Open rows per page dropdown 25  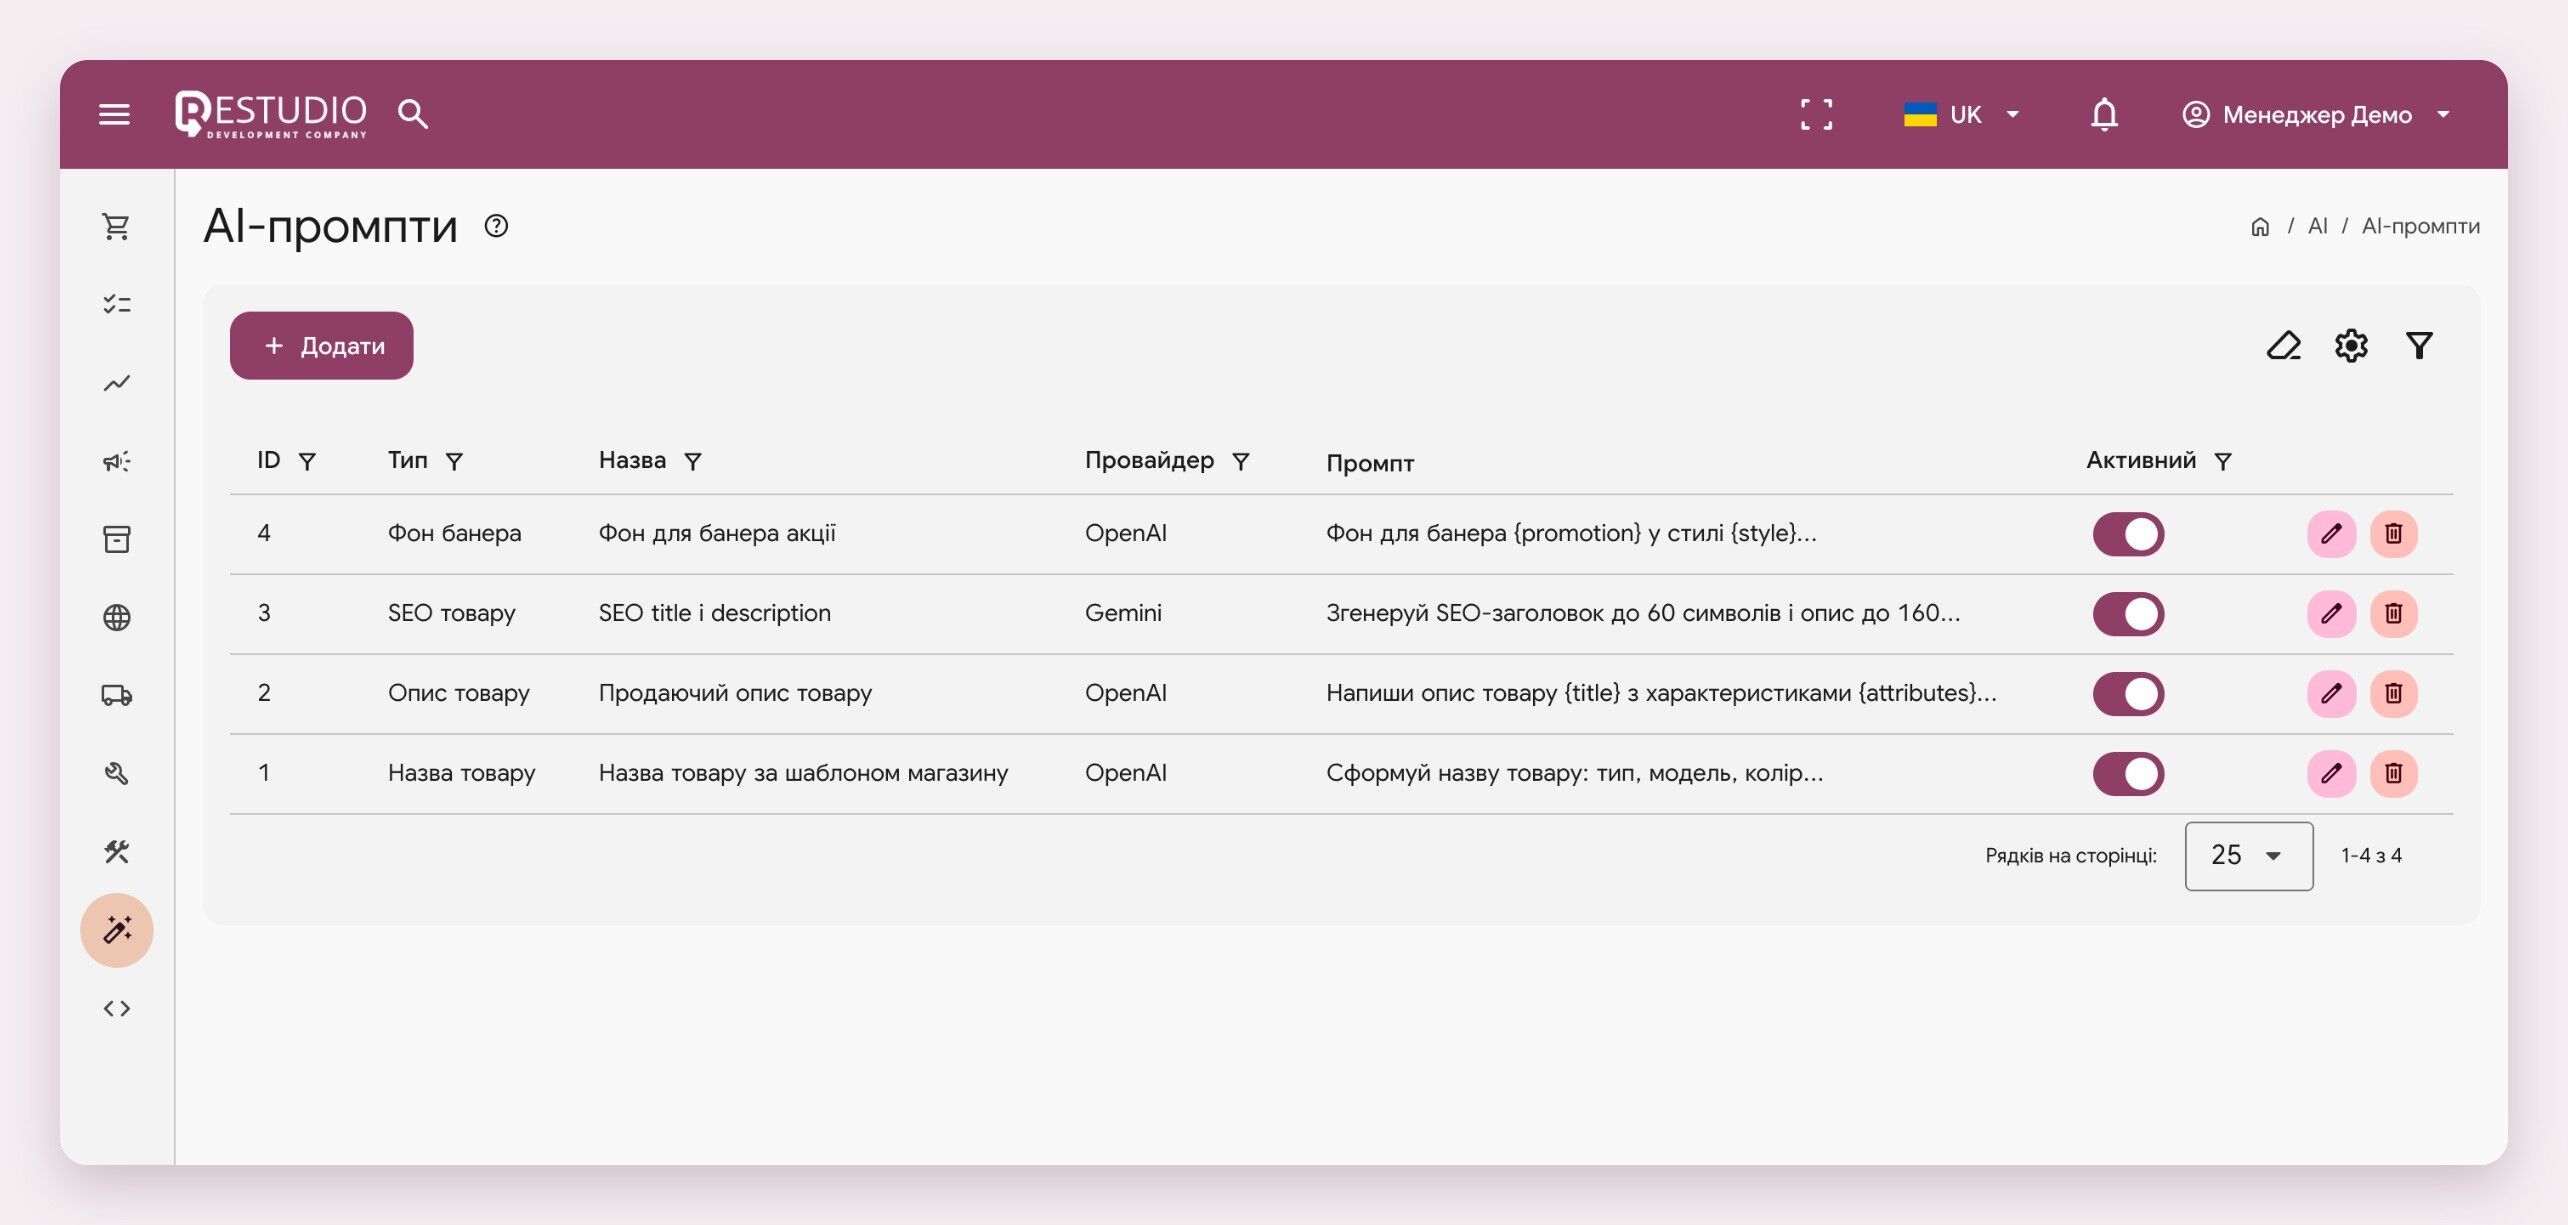click(2248, 856)
